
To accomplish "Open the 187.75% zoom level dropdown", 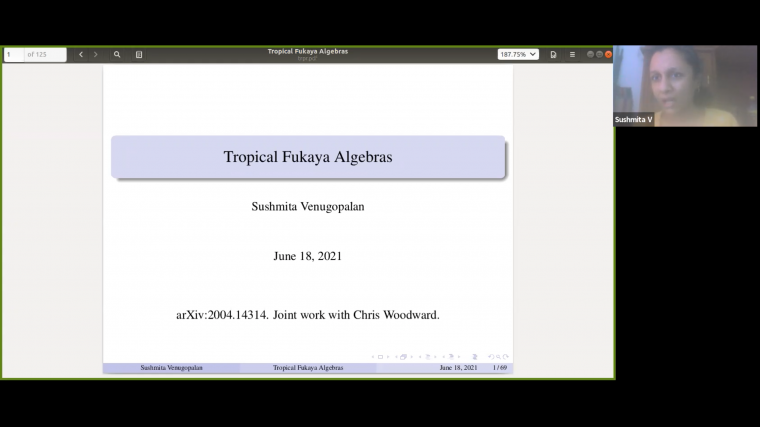I will [518, 54].
